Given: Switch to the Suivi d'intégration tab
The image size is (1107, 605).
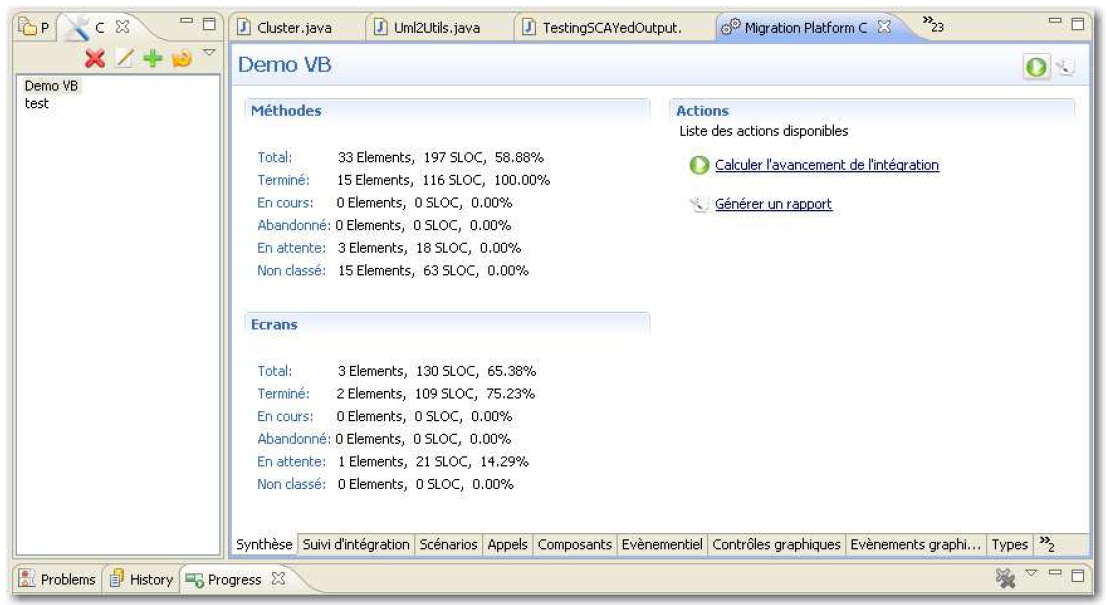Looking at the screenshot, I should point(356,544).
